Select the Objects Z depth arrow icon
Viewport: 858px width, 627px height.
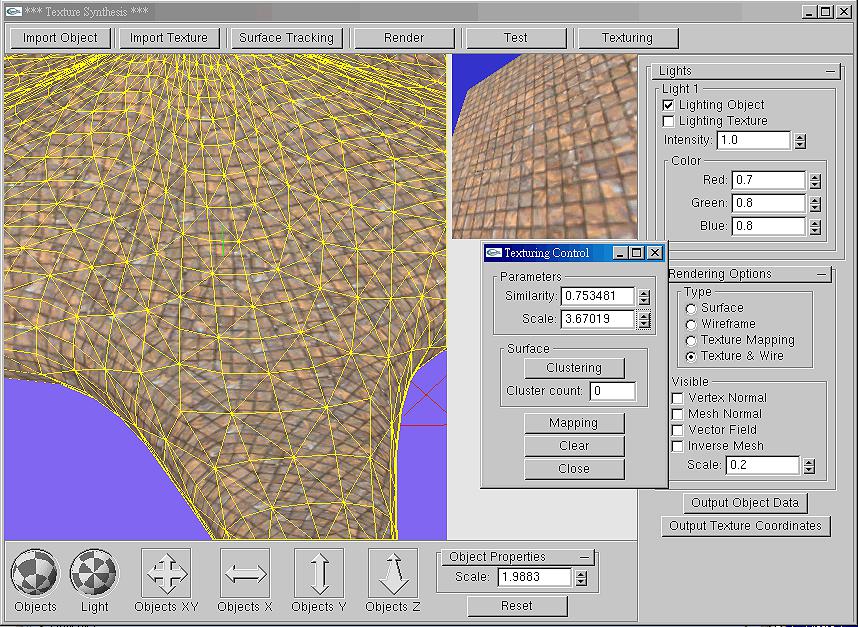(392, 574)
